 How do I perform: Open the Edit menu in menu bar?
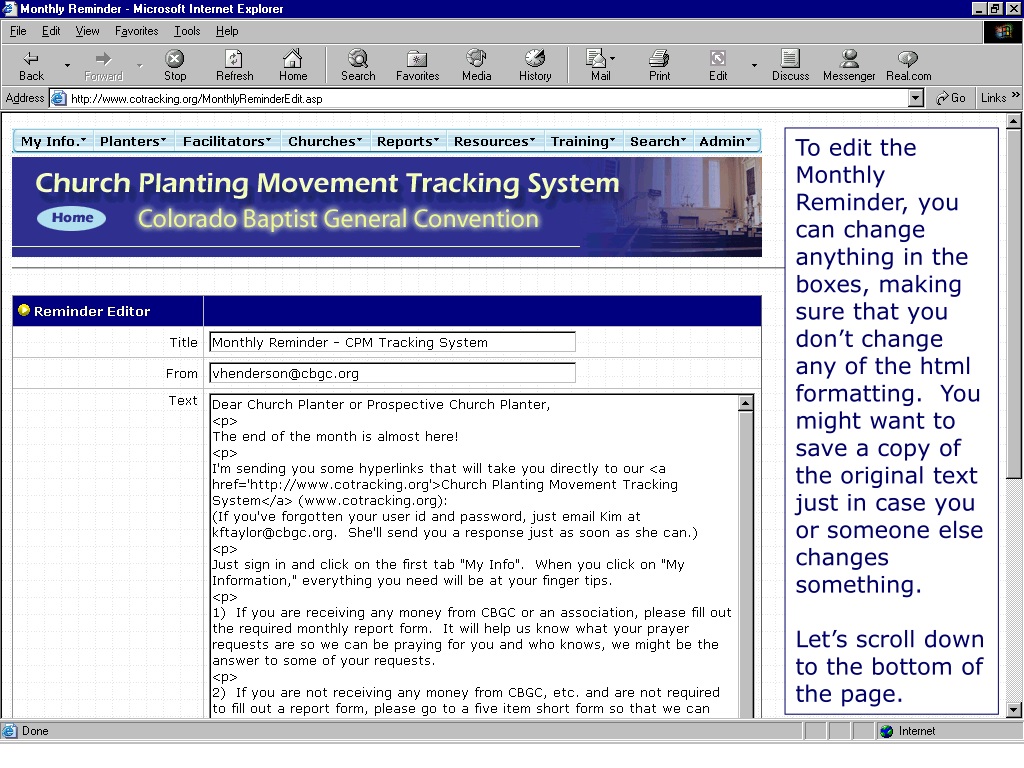tap(51, 31)
